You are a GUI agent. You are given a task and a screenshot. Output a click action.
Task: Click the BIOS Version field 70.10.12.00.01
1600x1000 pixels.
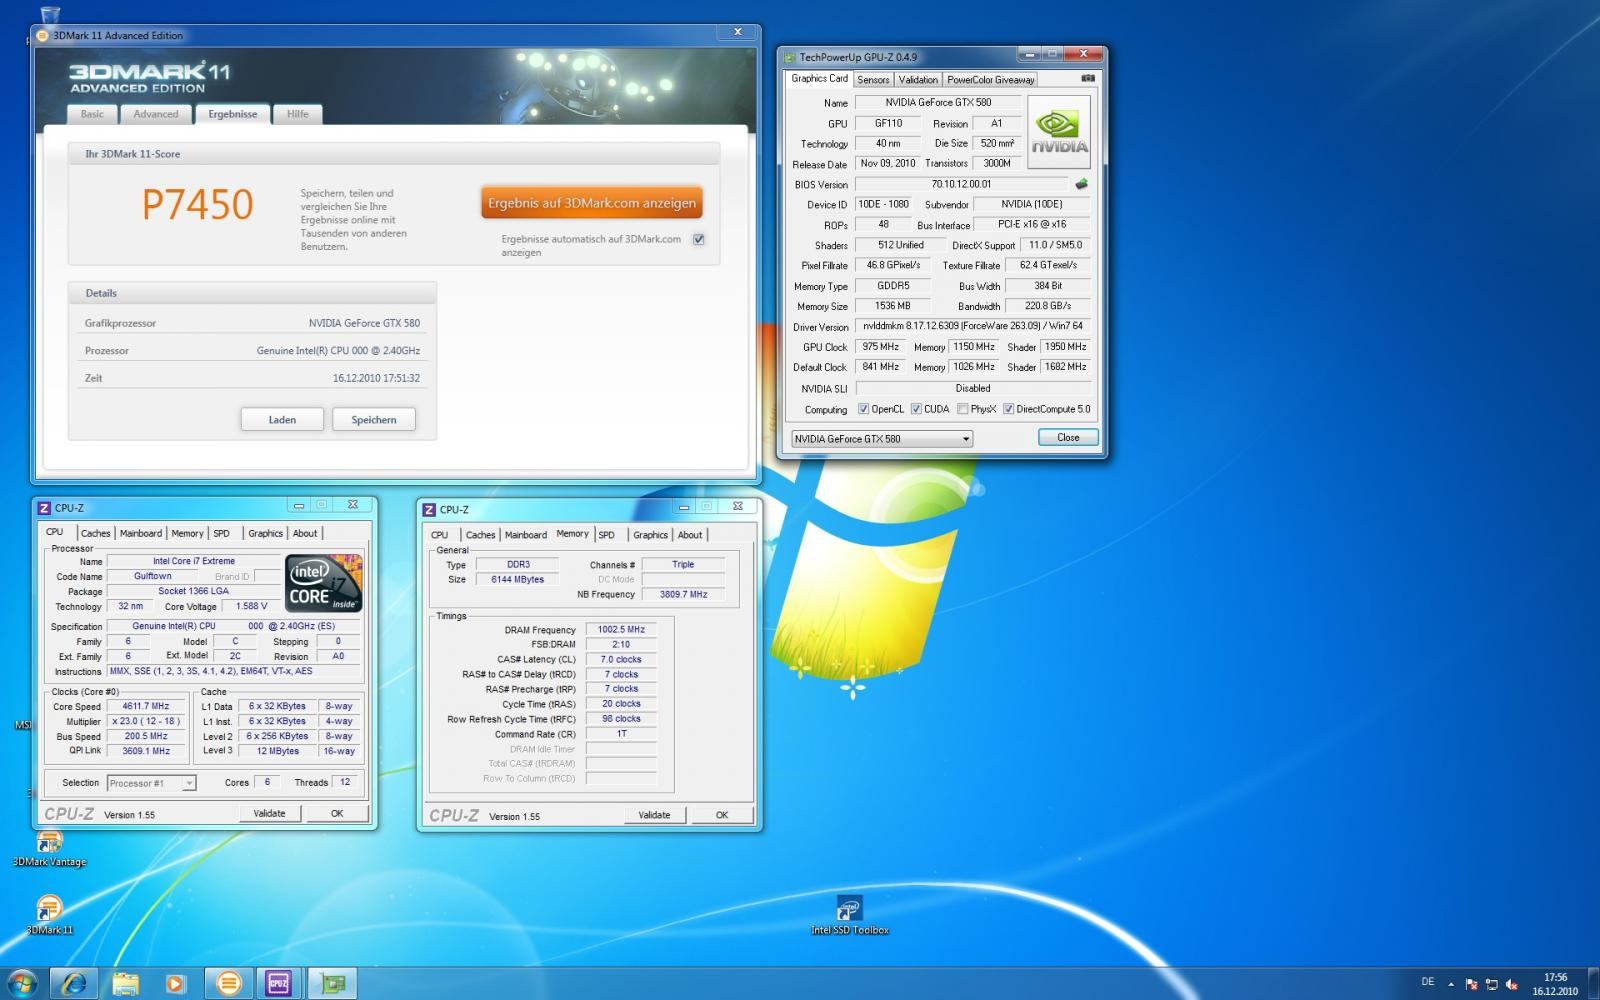click(x=961, y=184)
